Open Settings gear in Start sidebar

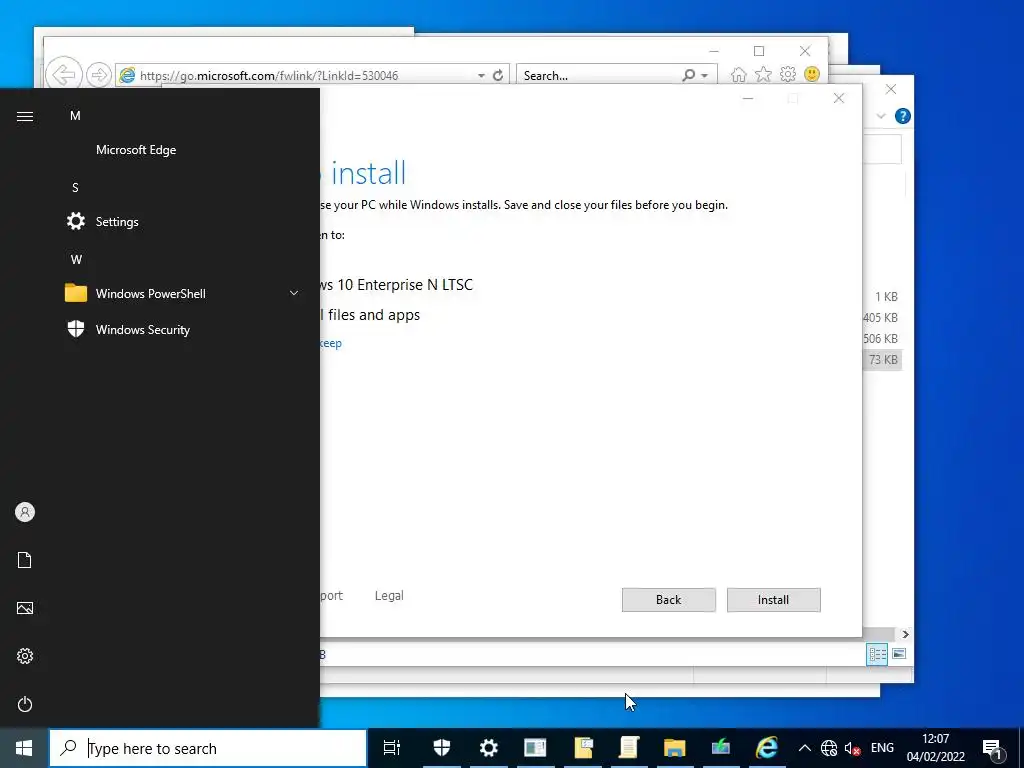click(25, 656)
